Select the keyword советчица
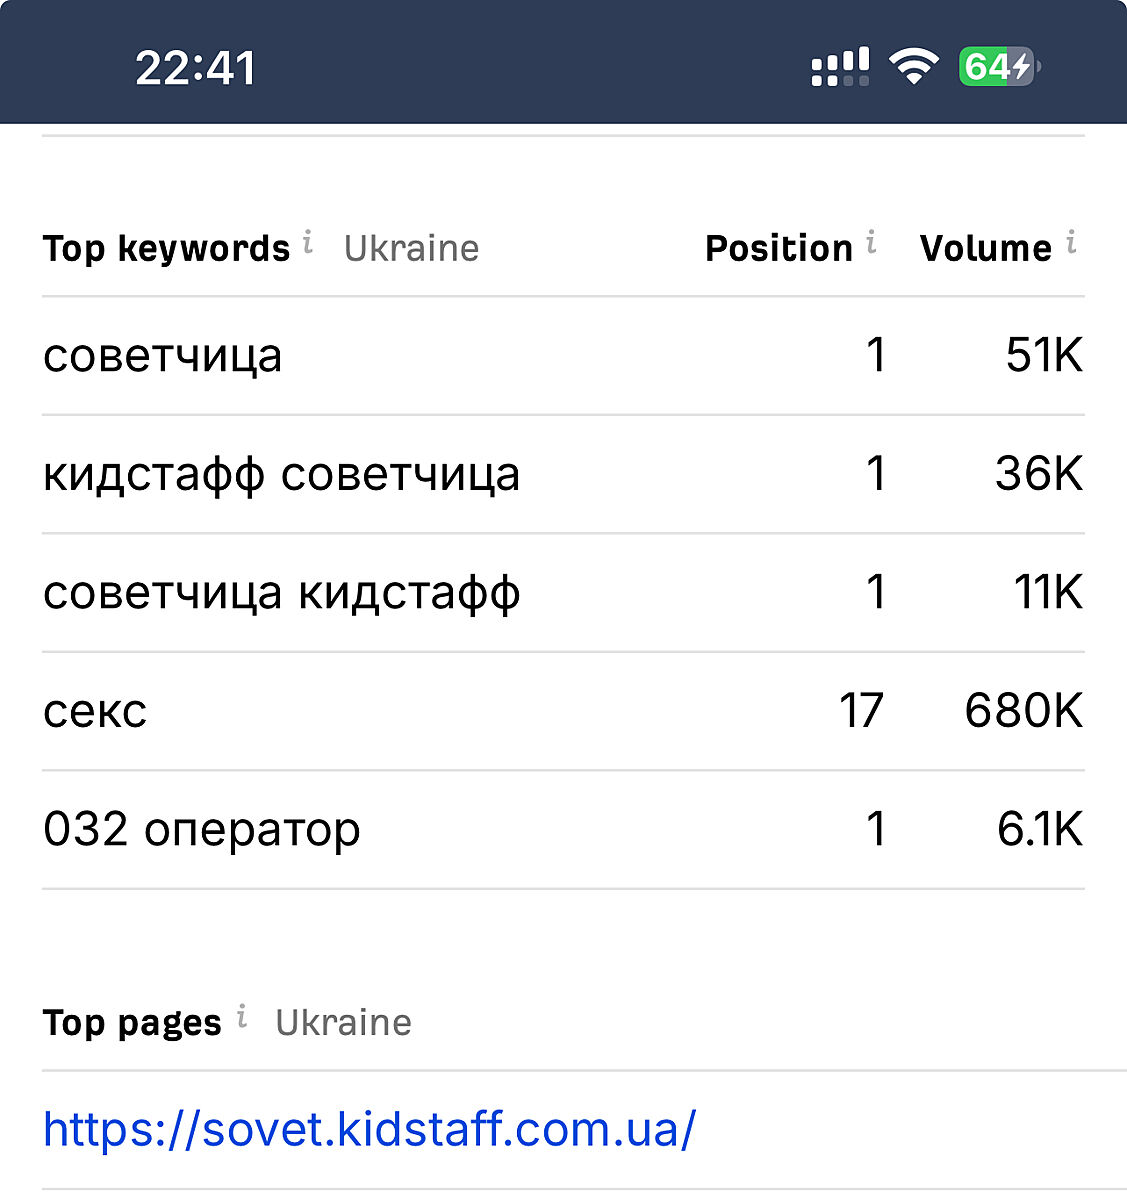The image size is (1127, 1200). pos(163,356)
